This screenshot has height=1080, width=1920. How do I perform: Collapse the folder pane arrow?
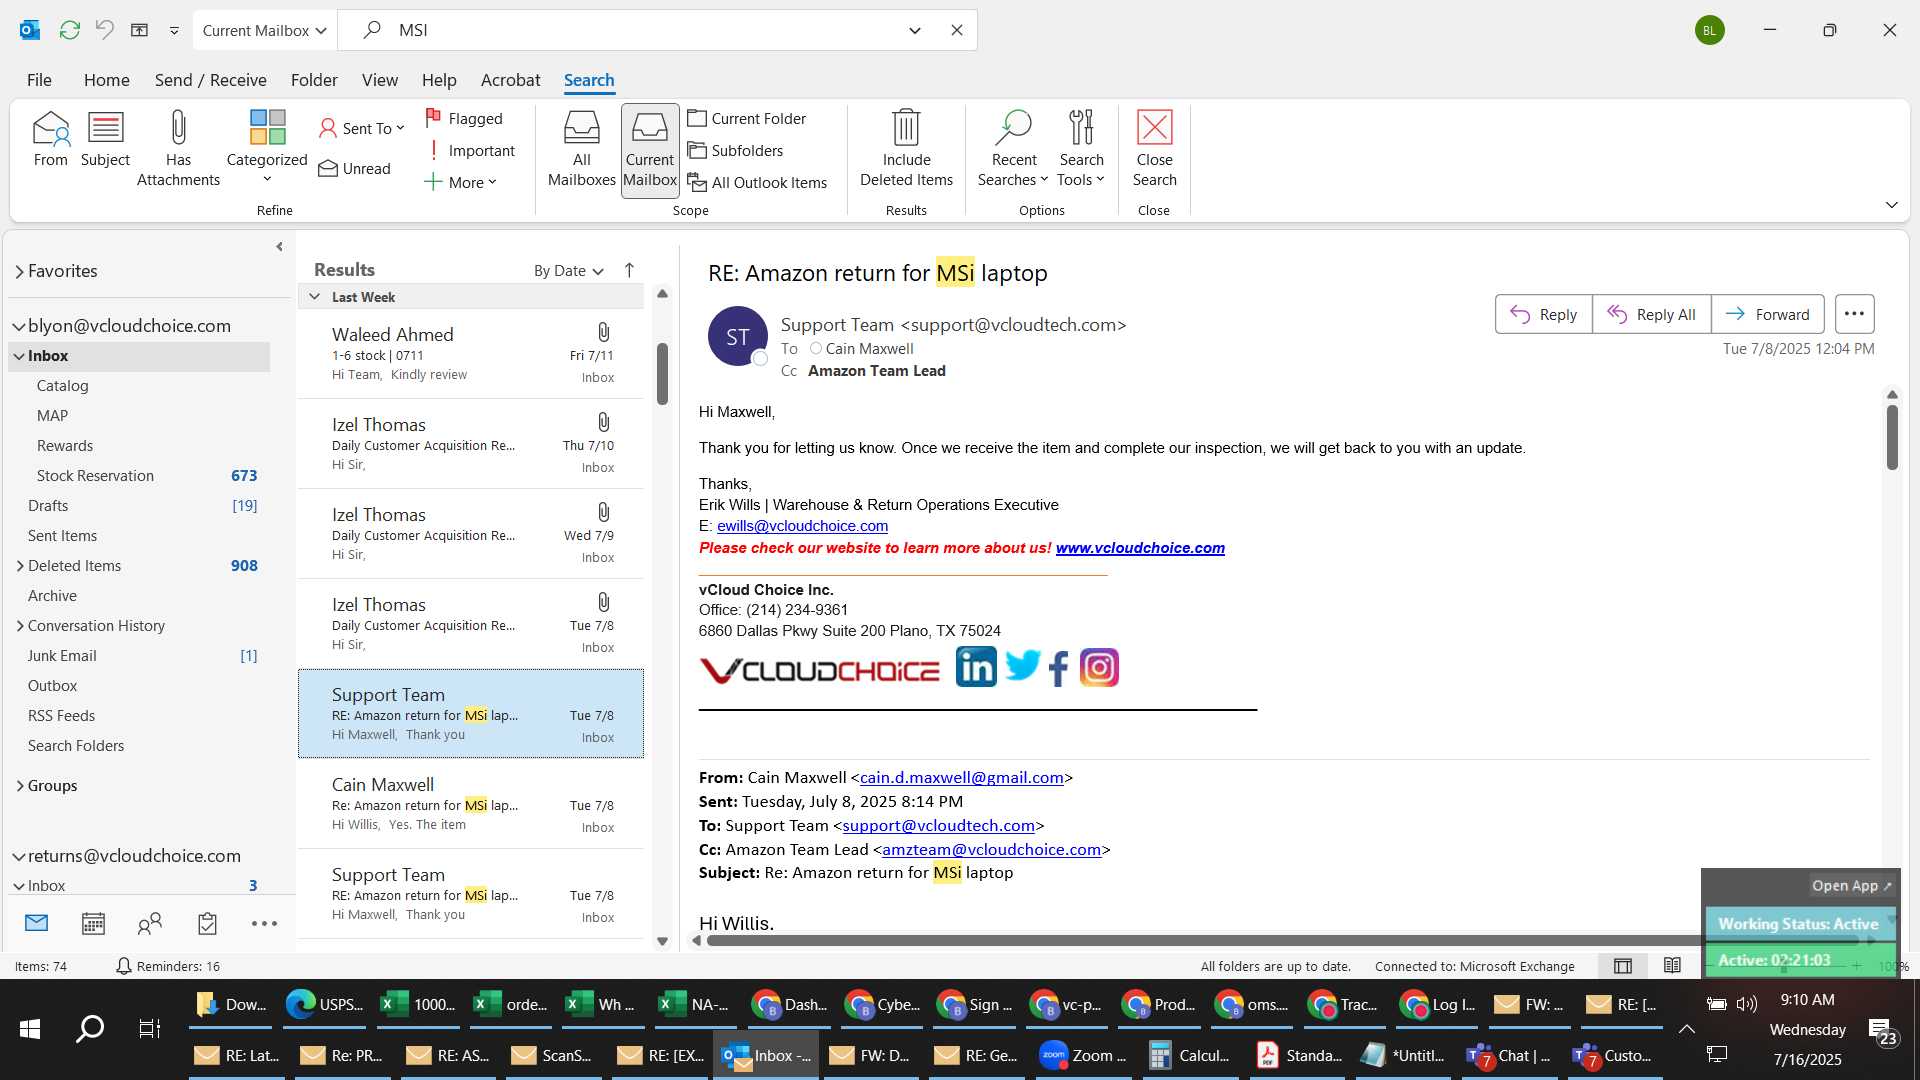(279, 246)
